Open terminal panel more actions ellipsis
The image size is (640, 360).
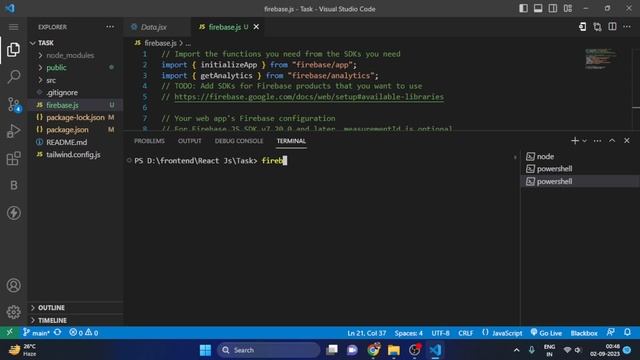[x=598, y=141]
